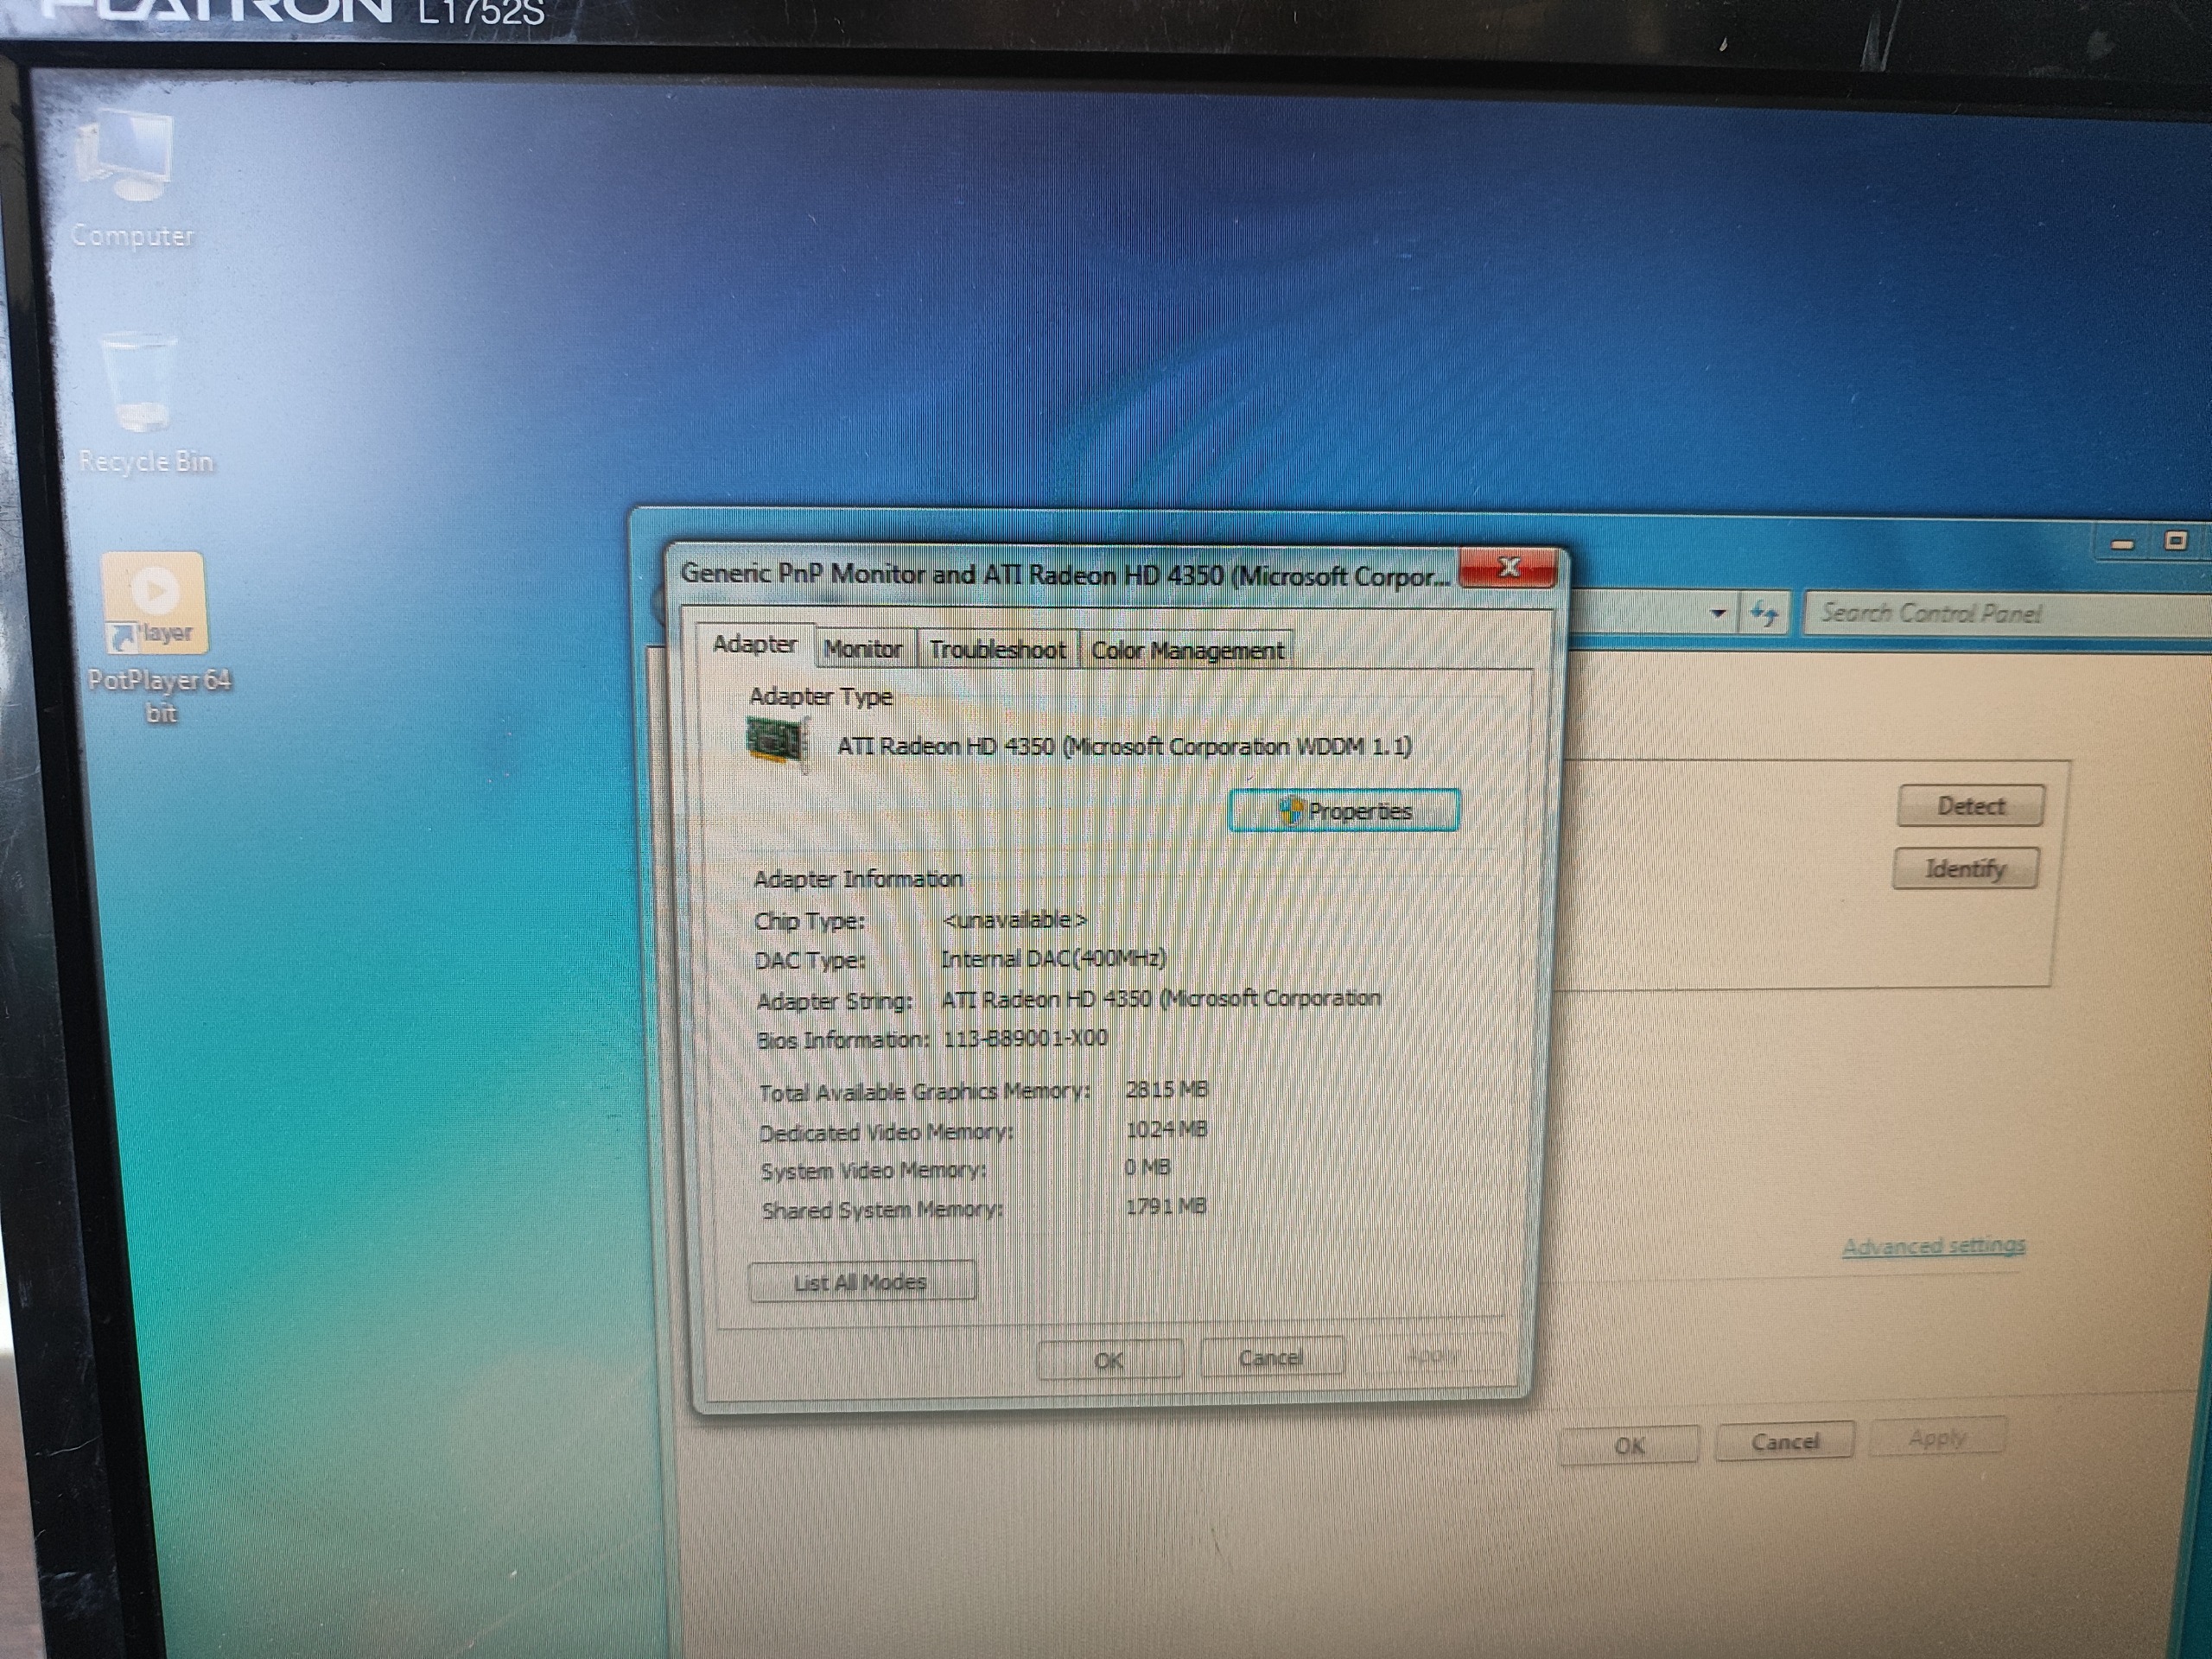
Task: Switch to the Monitor tab
Action: (863, 649)
